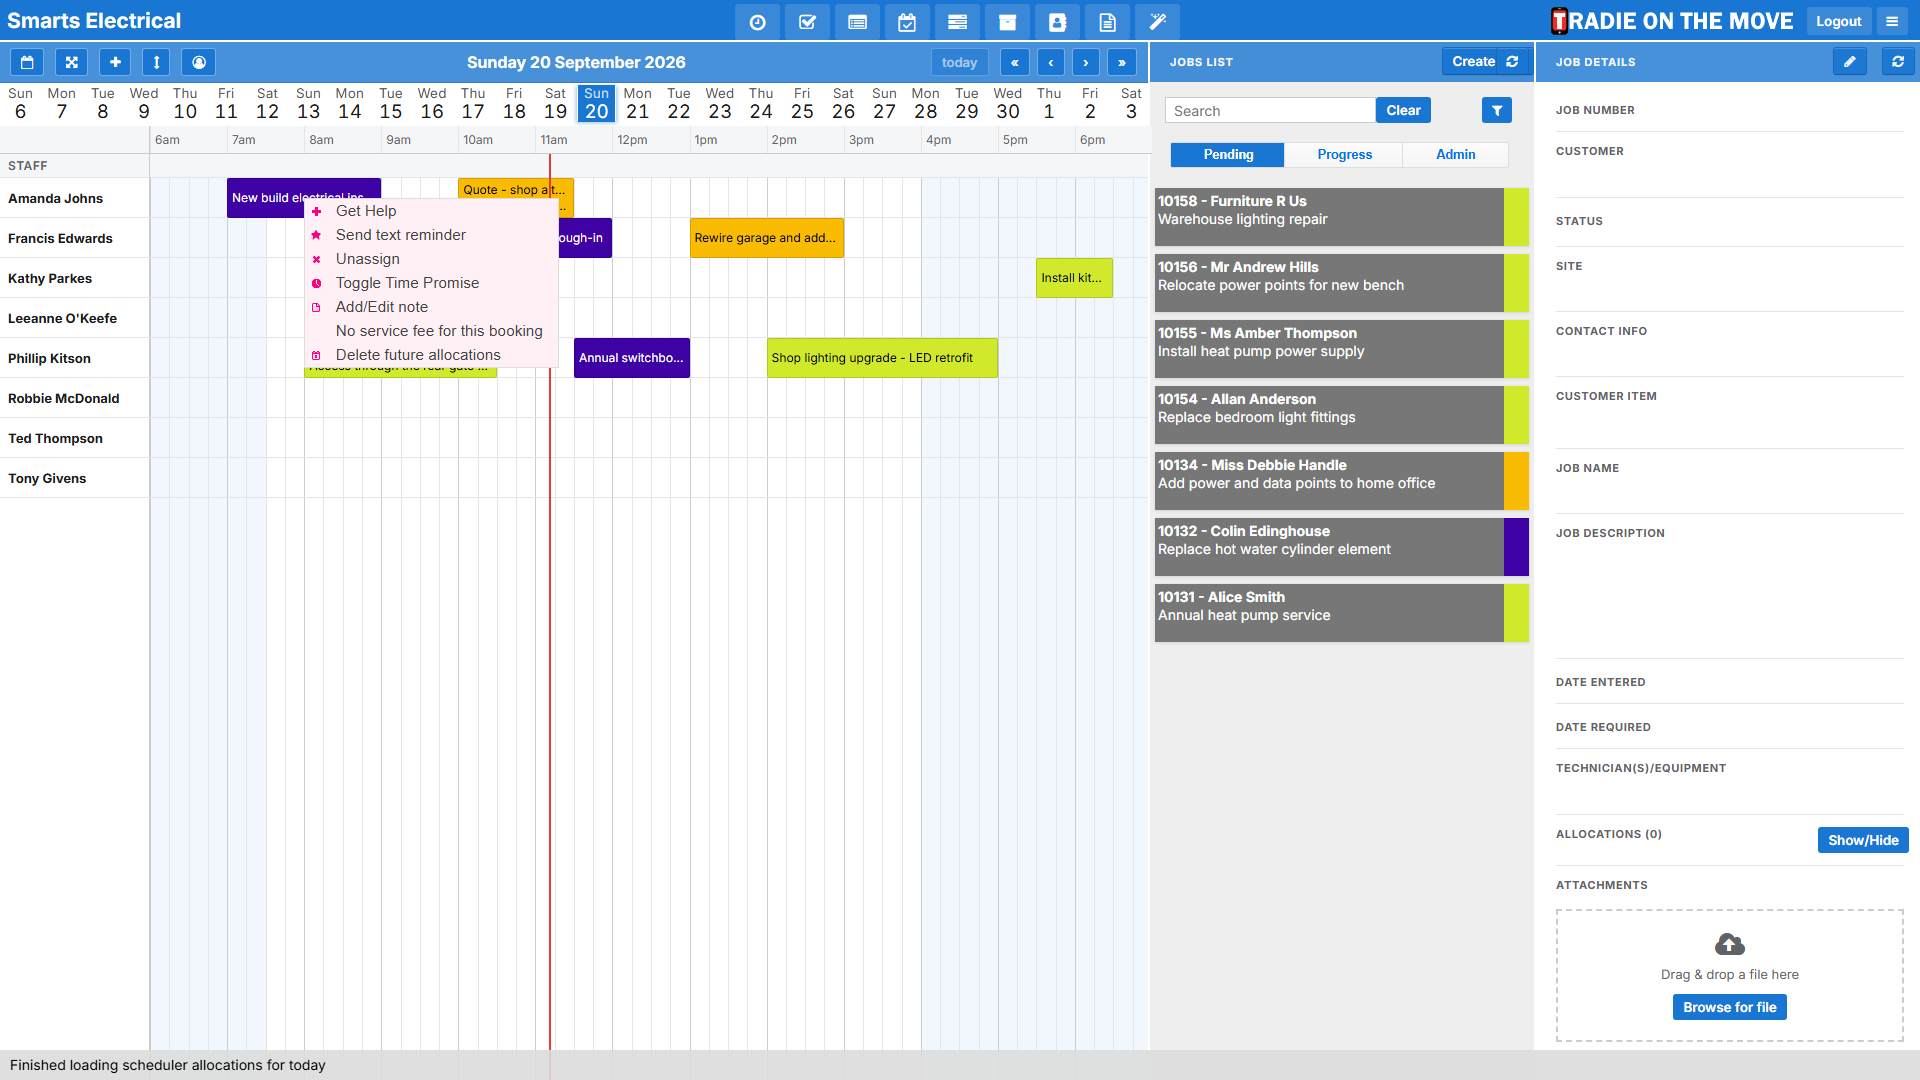The width and height of the screenshot is (1920, 1080).
Task: Click the Clear search button
Action: tap(1403, 110)
